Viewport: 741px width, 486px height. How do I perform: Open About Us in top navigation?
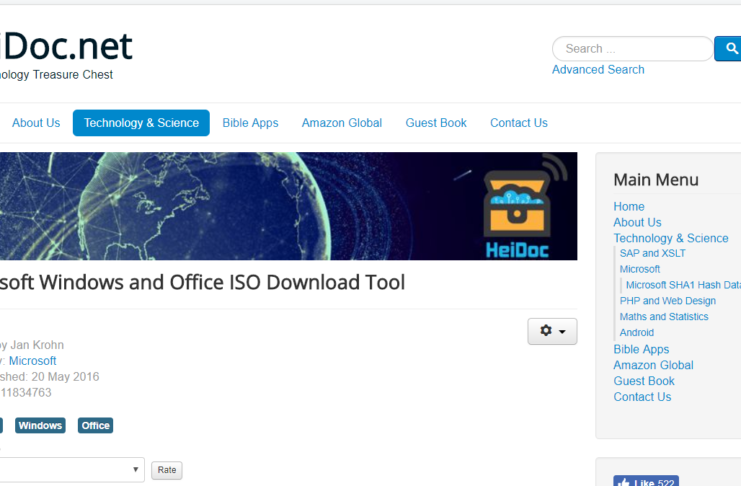36,123
